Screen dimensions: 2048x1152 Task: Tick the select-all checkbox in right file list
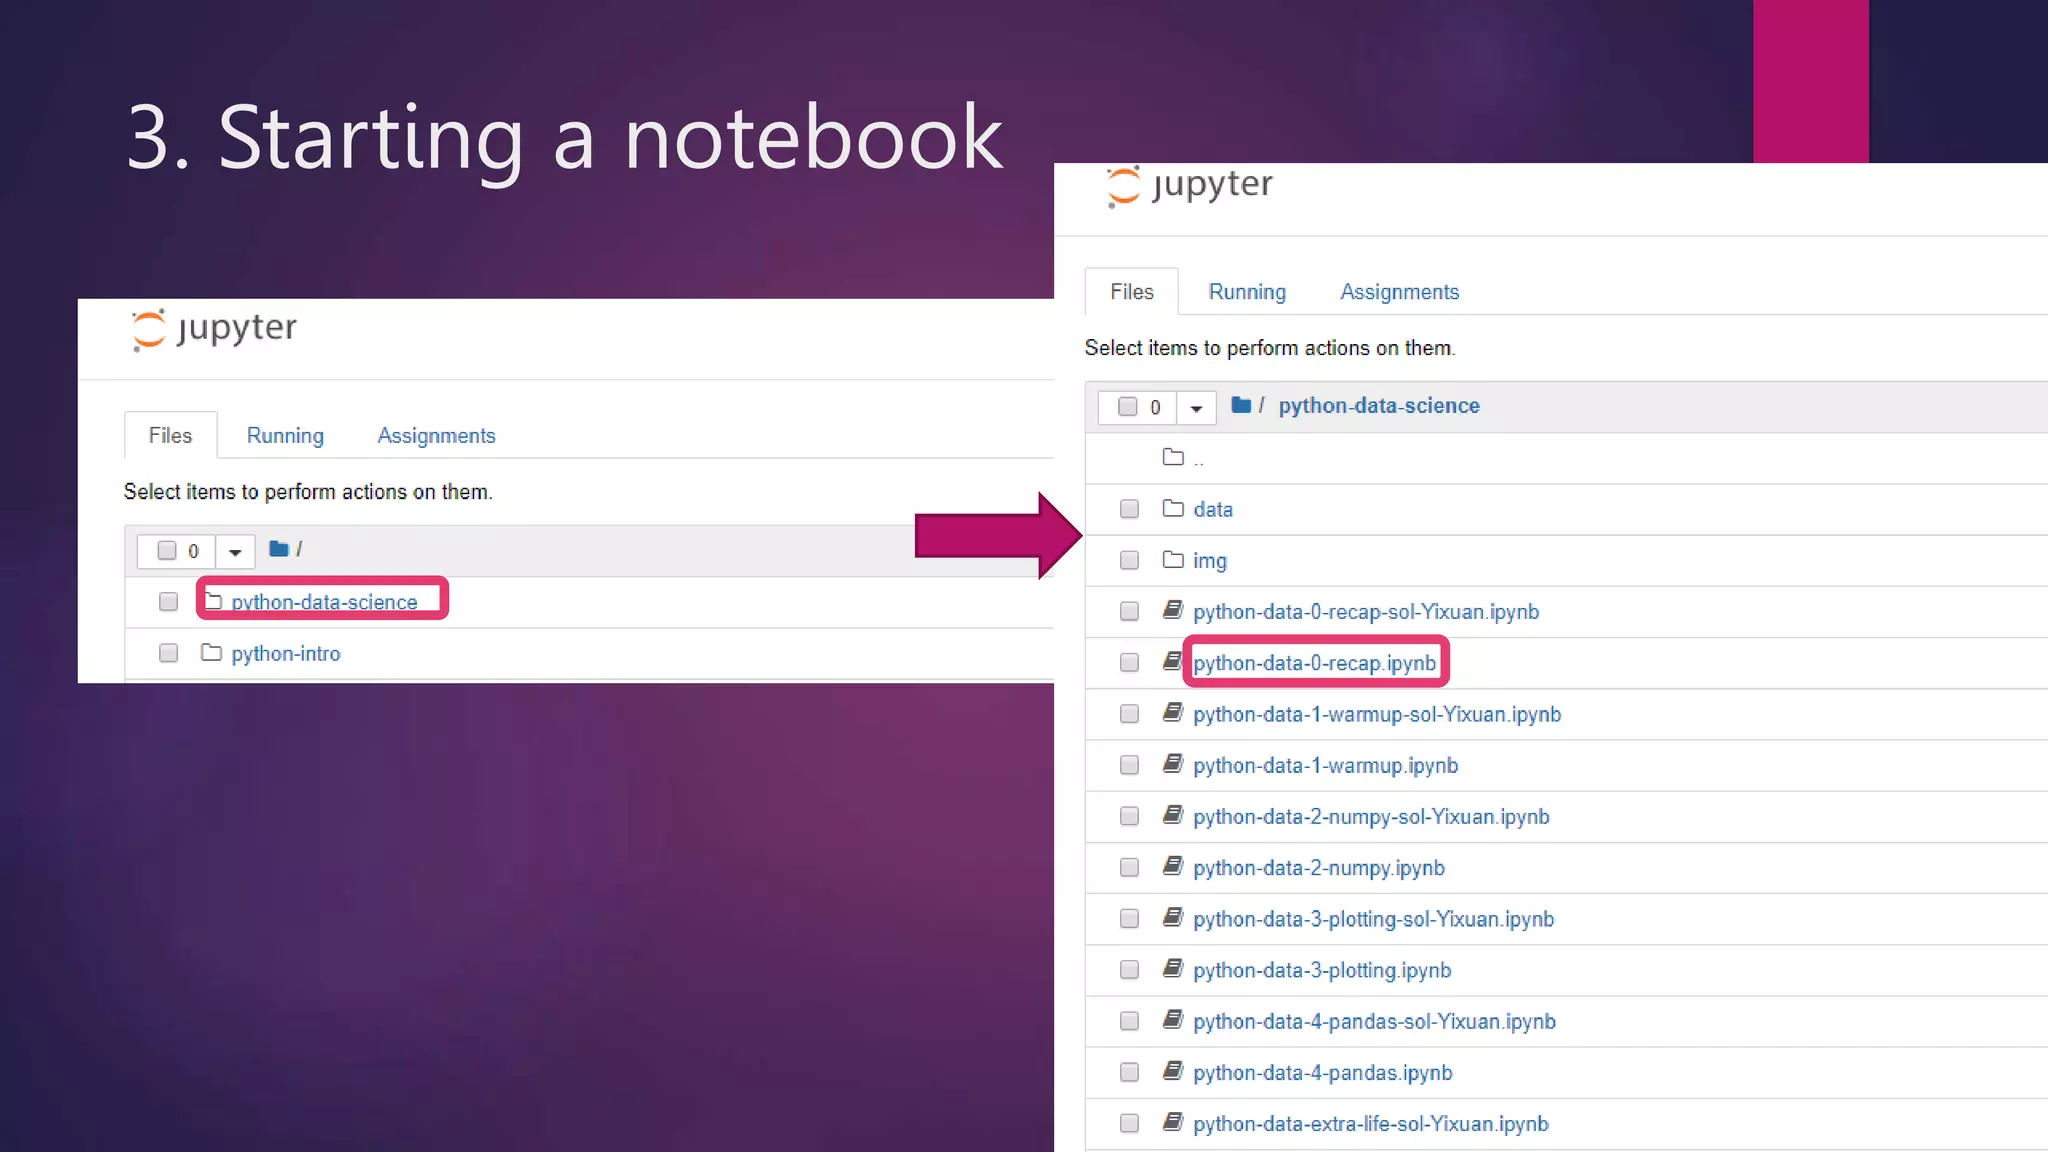click(1128, 406)
